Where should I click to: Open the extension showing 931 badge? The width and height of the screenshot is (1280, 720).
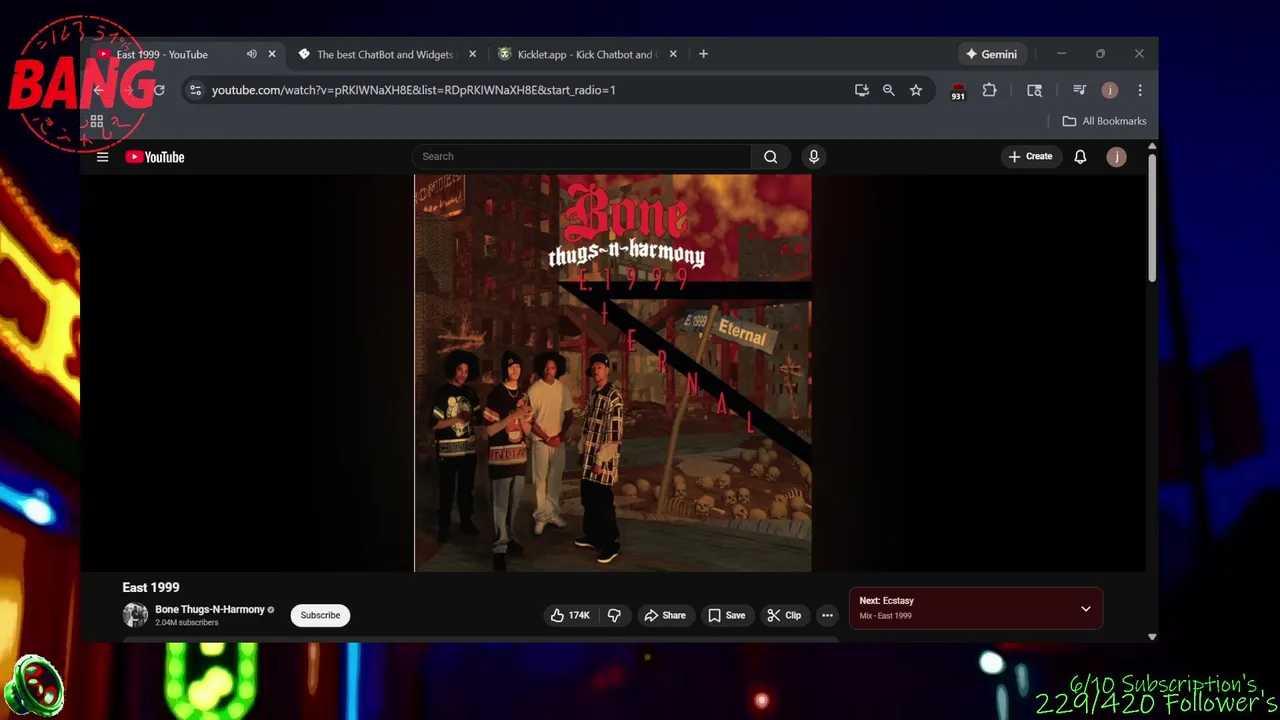click(958, 91)
